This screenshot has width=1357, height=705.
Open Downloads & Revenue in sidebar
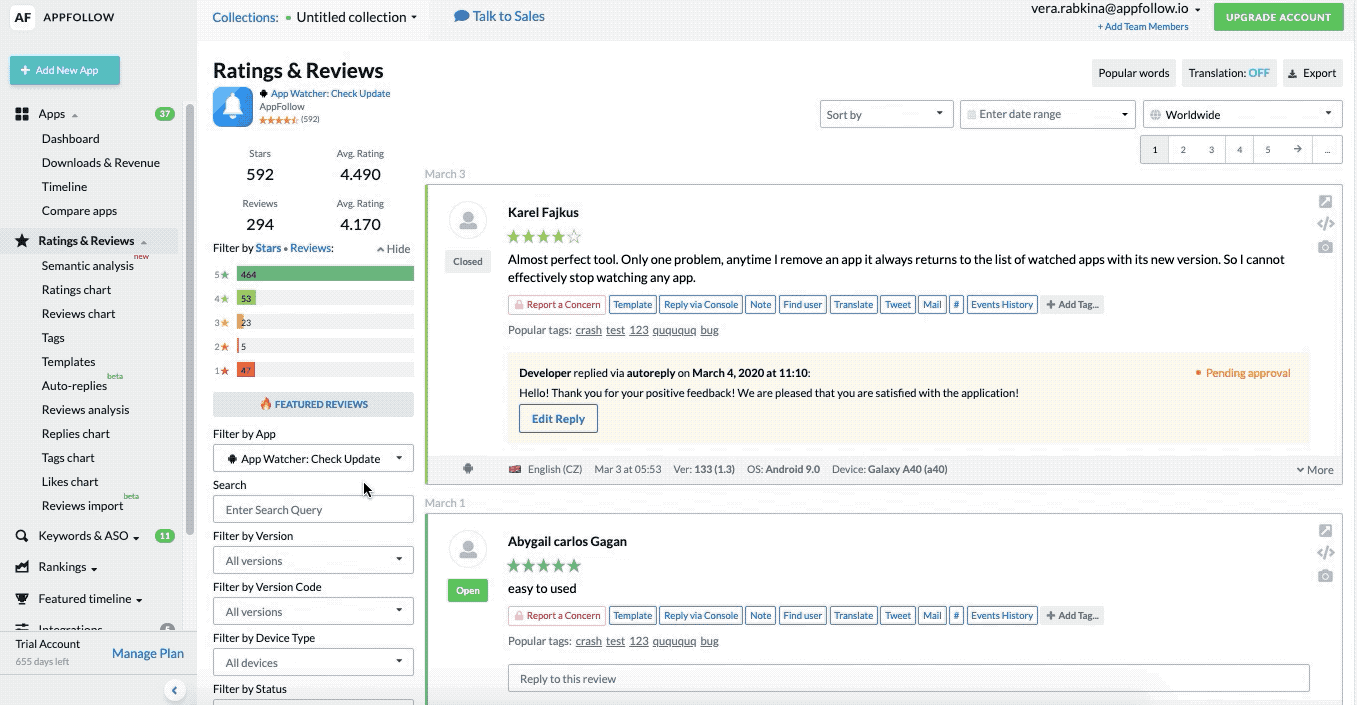(100, 163)
